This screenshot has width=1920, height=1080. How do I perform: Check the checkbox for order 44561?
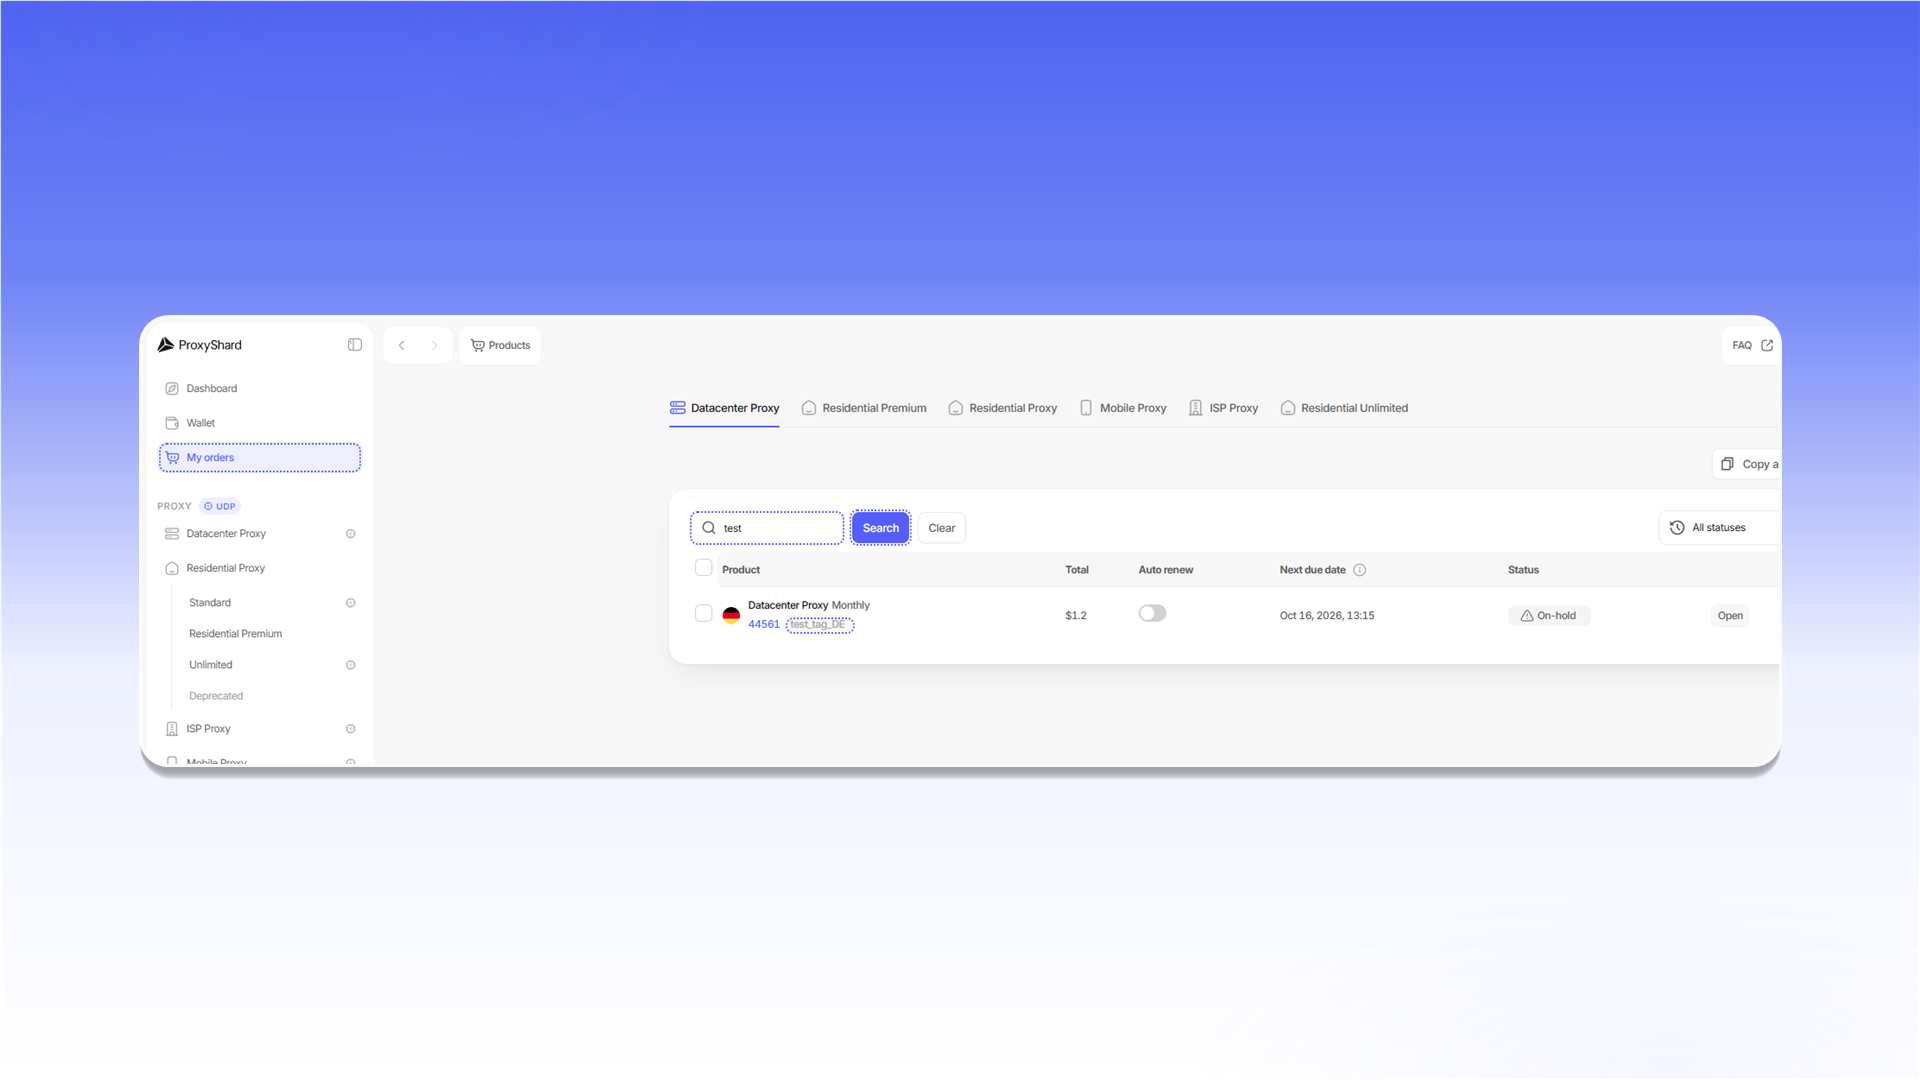[x=704, y=613]
